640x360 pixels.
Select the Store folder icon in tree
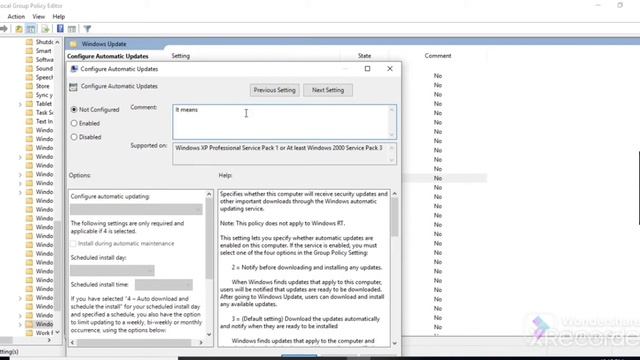pyautogui.click(x=29, y=86)
